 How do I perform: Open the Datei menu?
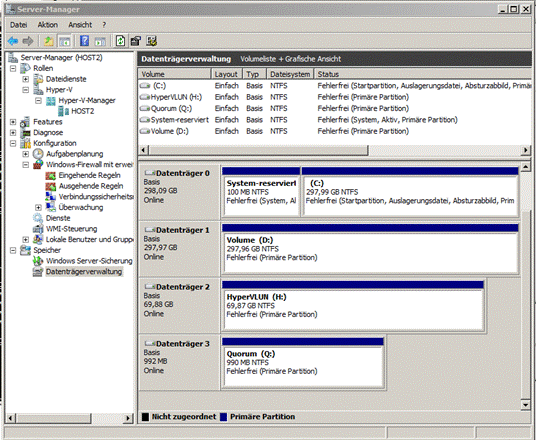18,25
